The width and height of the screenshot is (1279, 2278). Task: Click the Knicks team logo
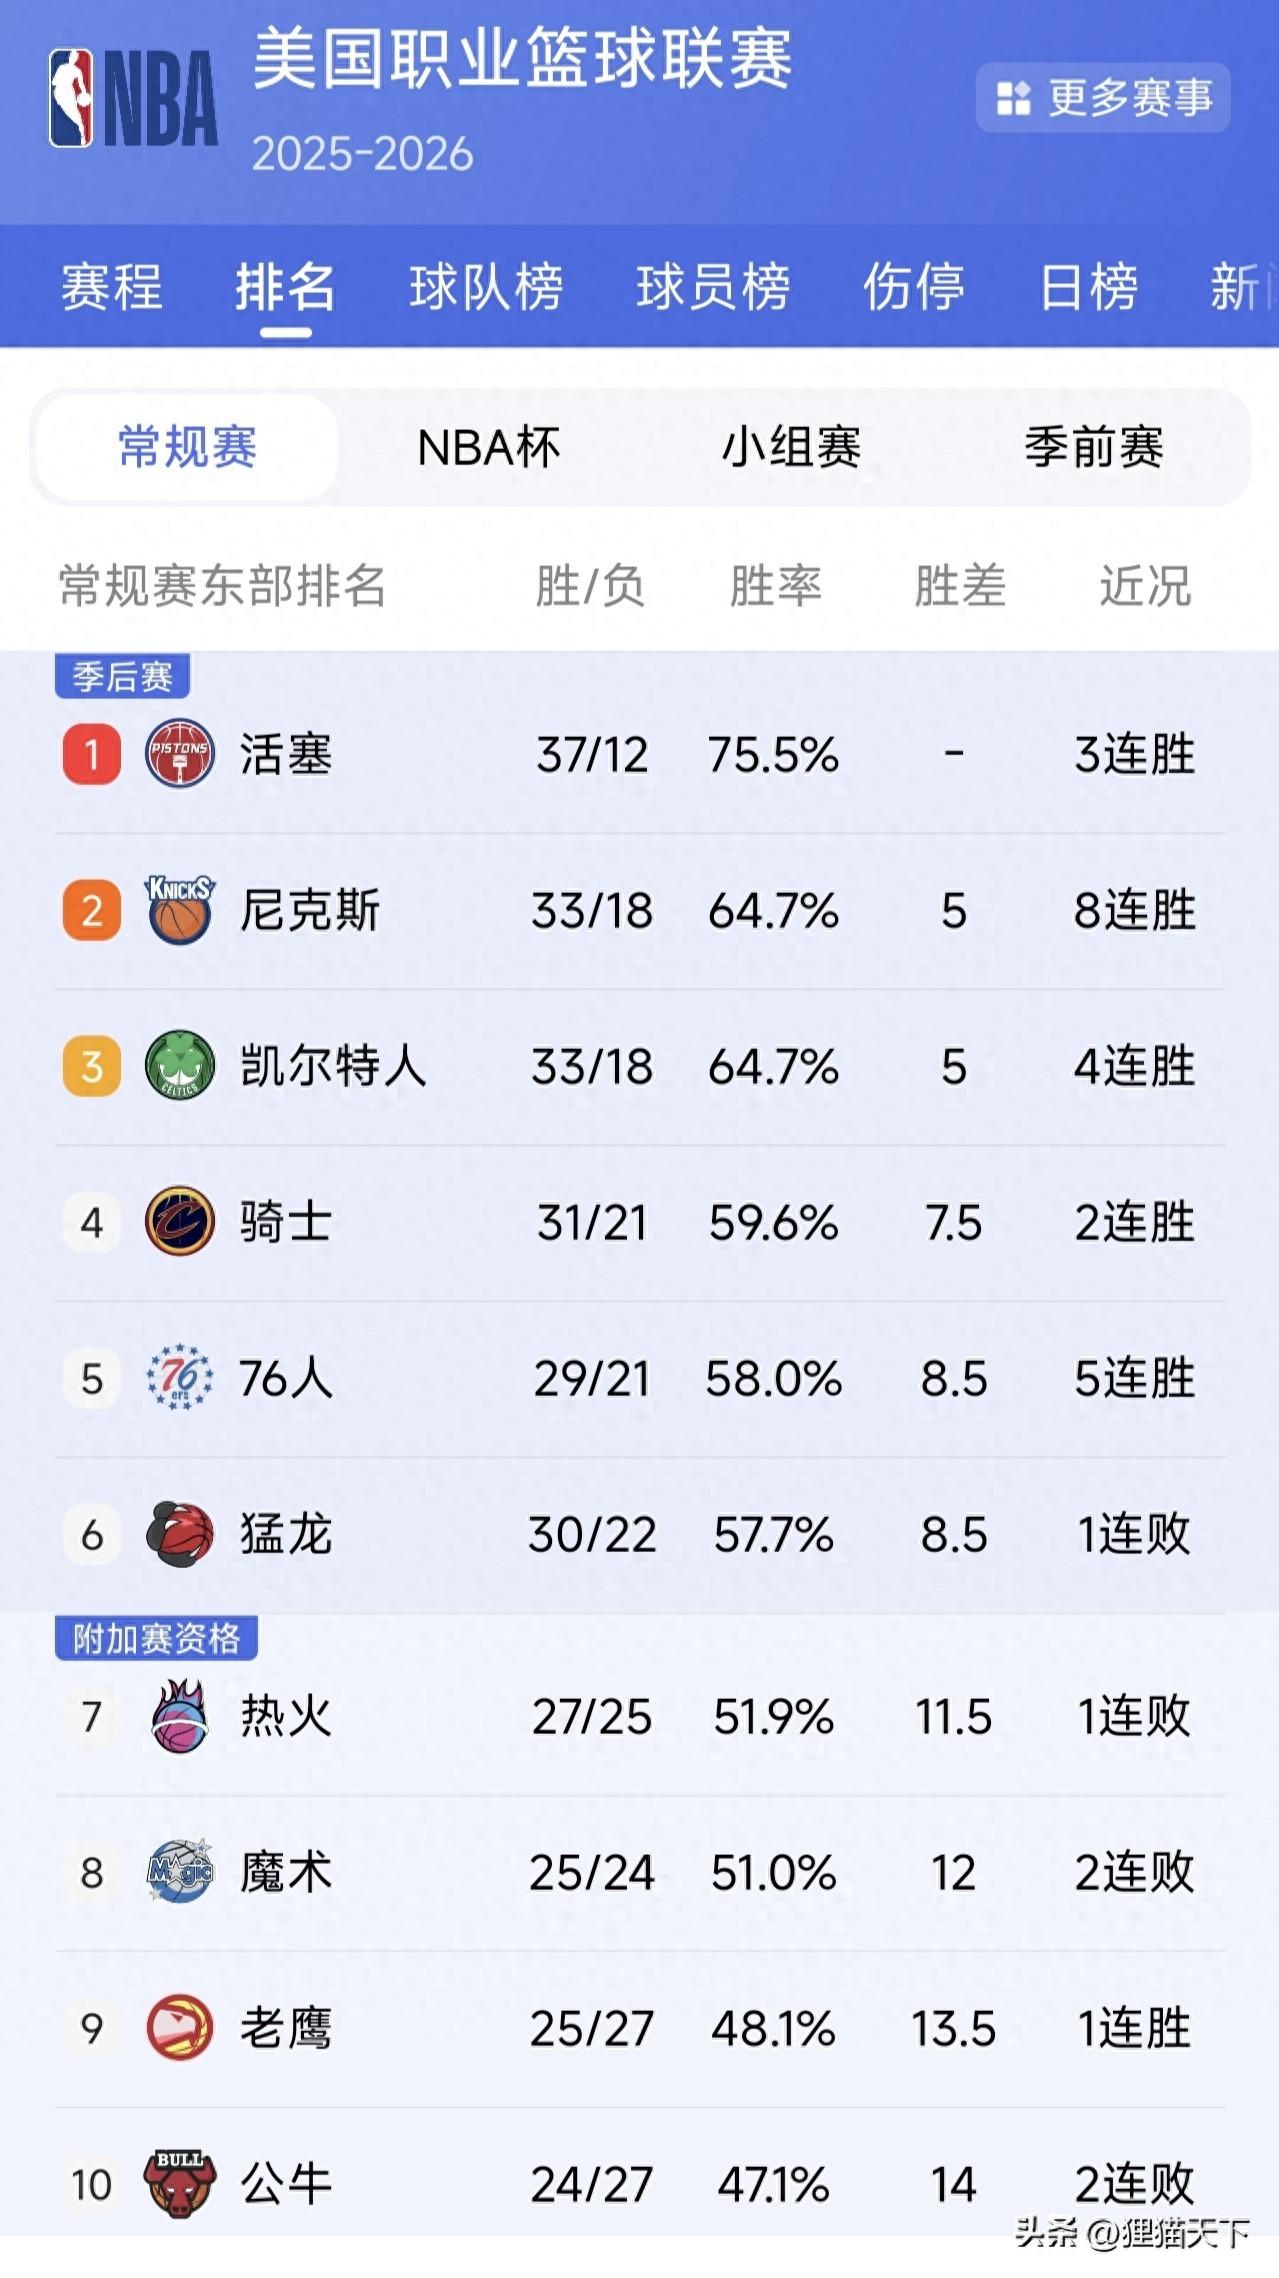180,909
